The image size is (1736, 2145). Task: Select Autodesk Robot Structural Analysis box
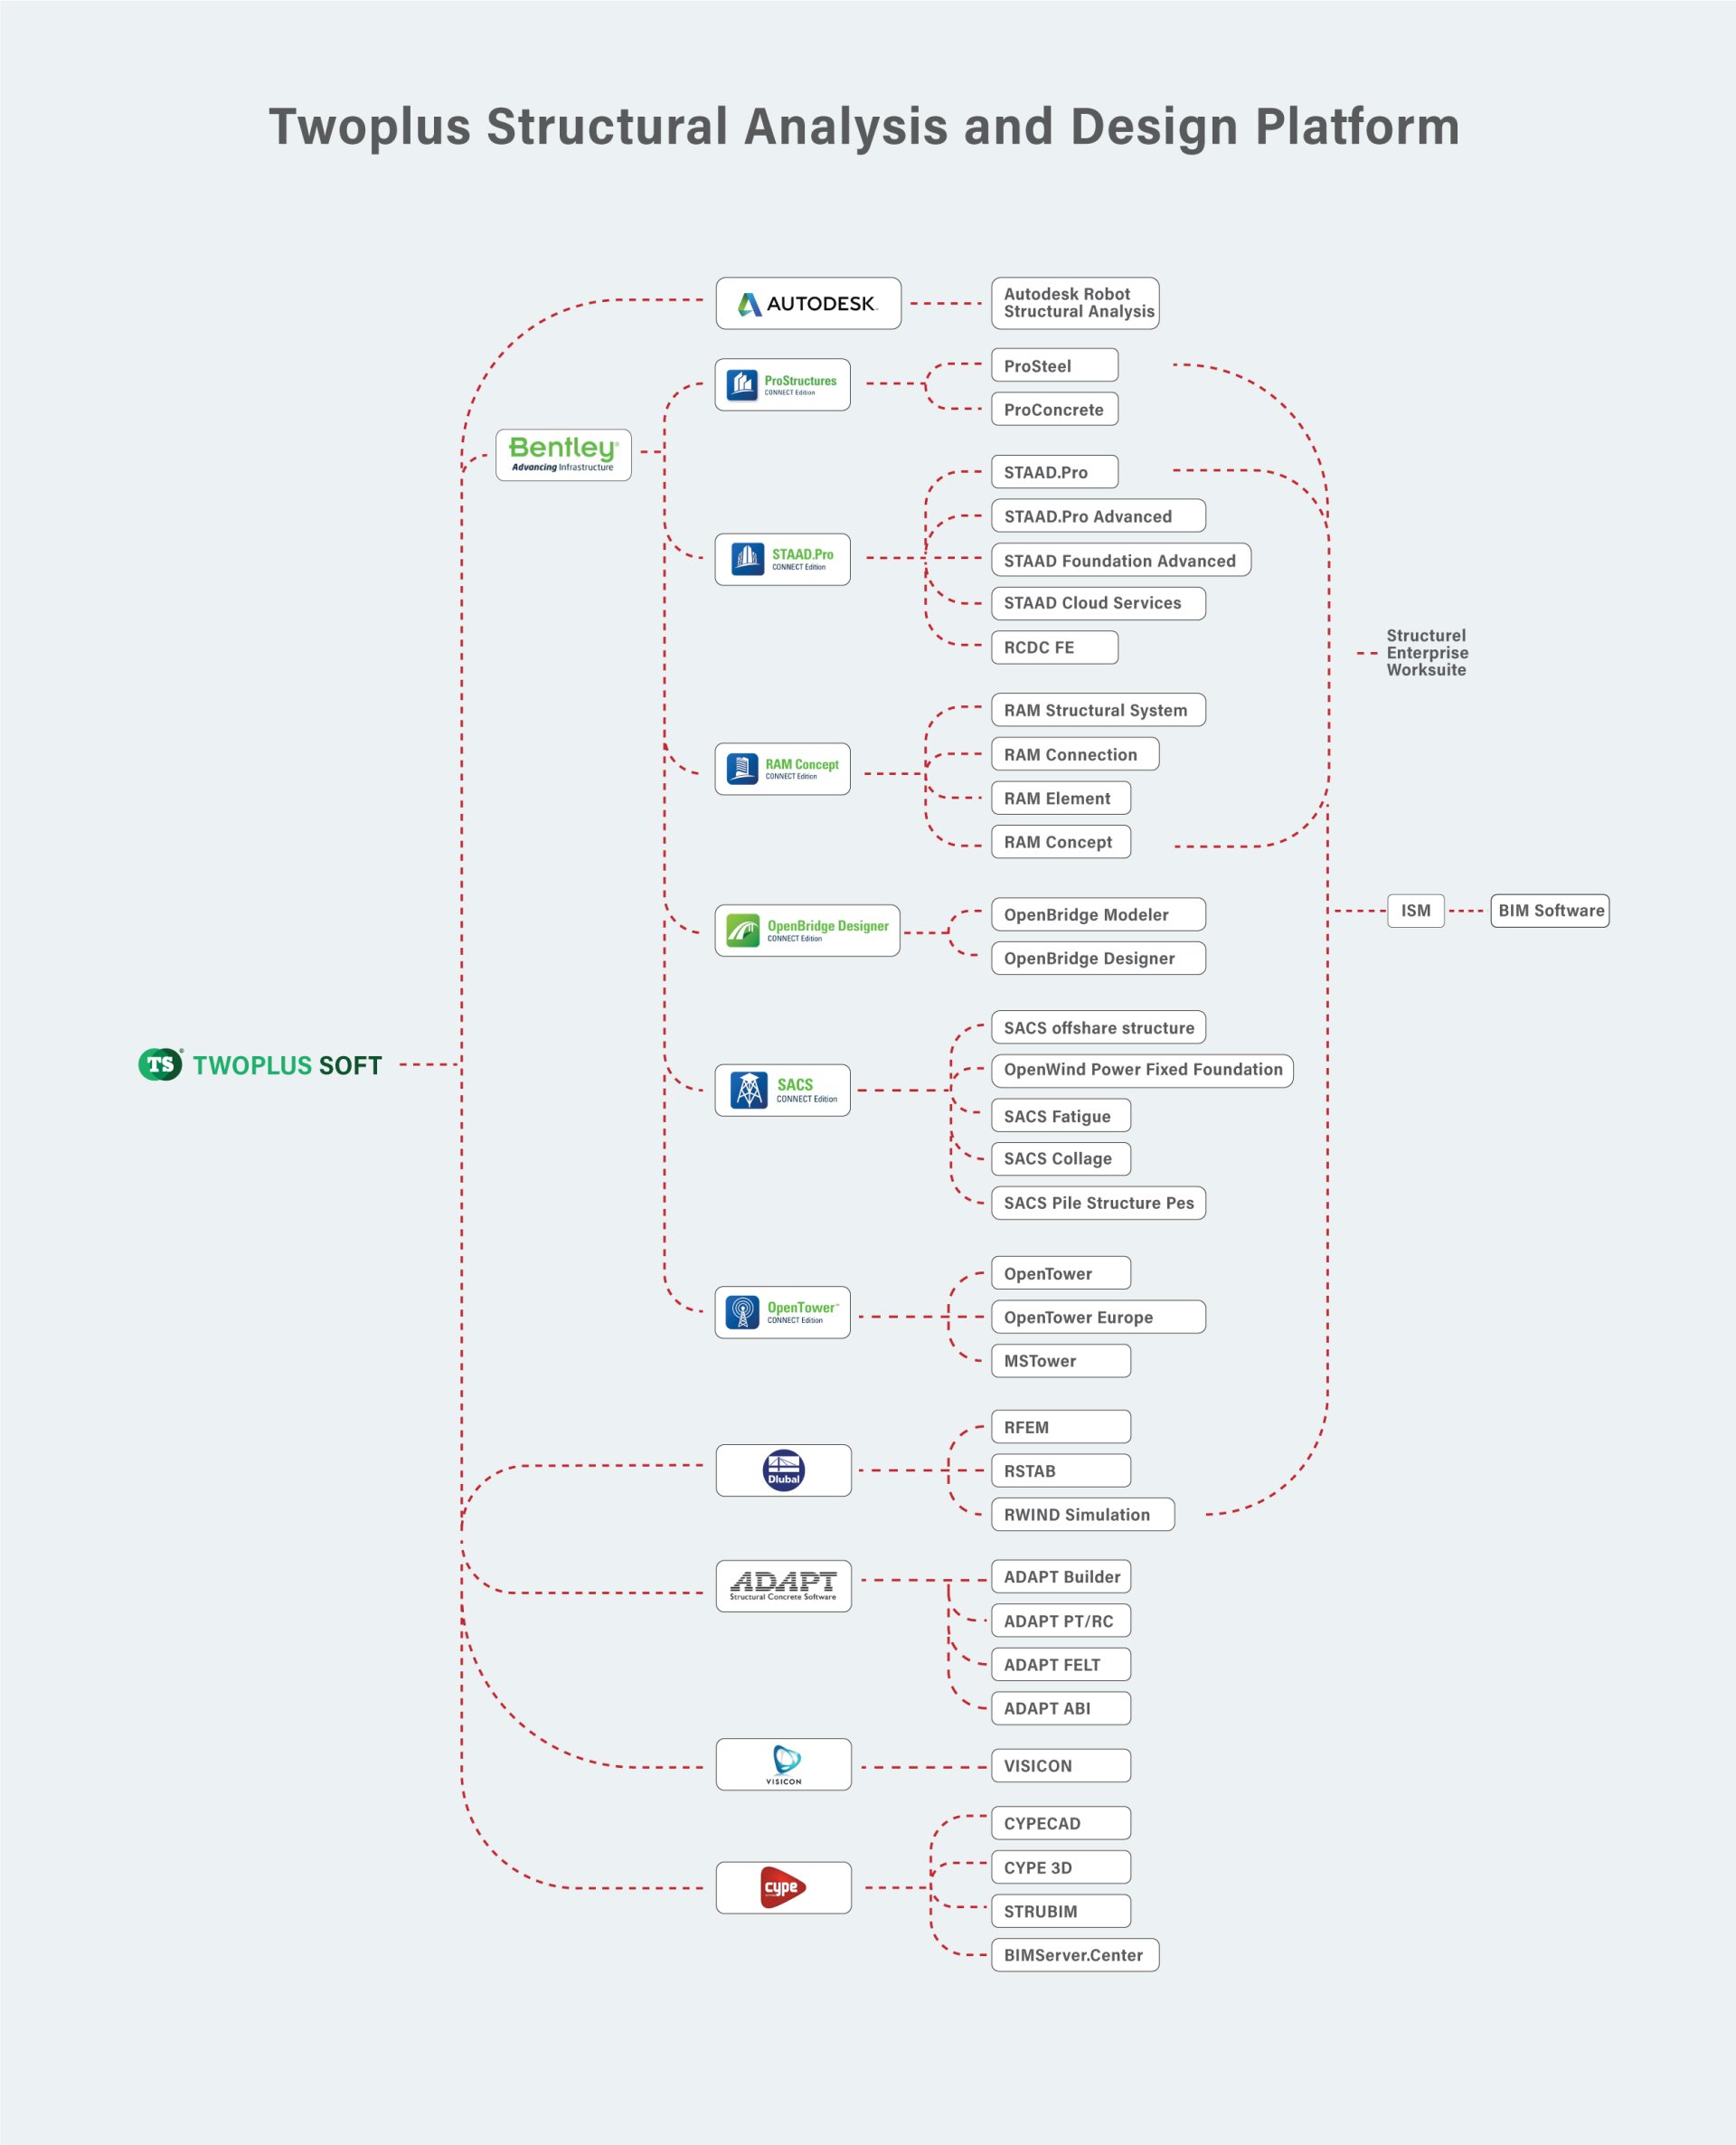(x=1075, y=303)
